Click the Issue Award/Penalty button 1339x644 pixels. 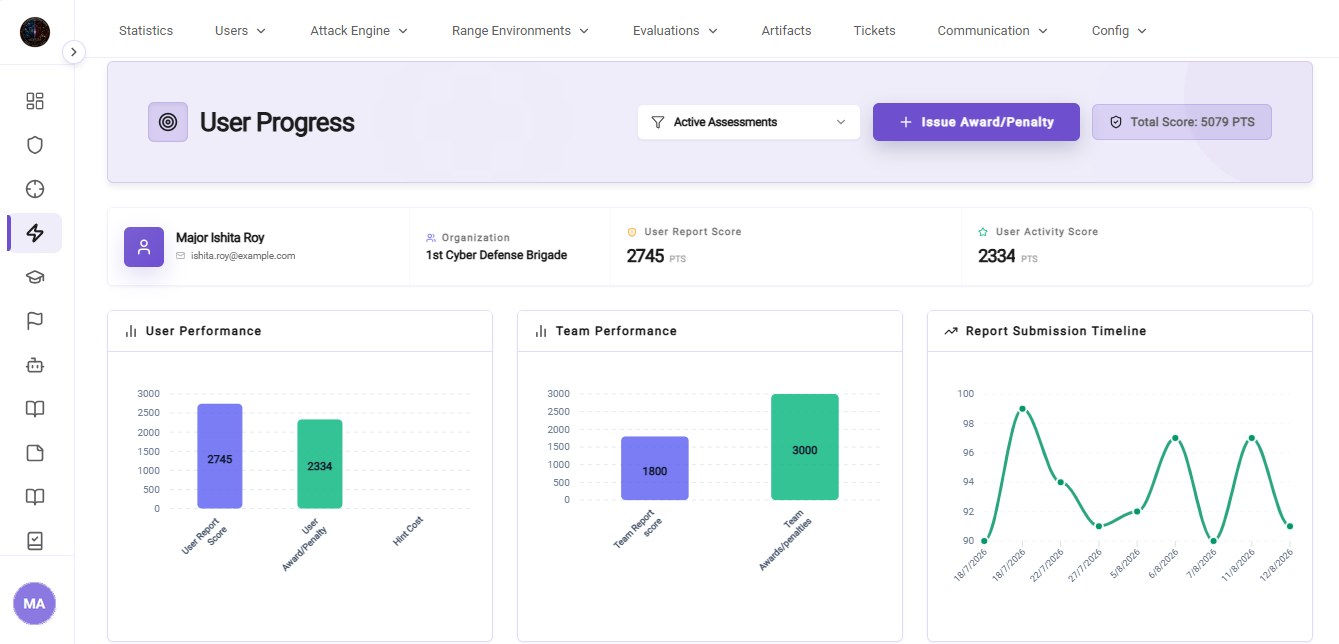(976, 122)
